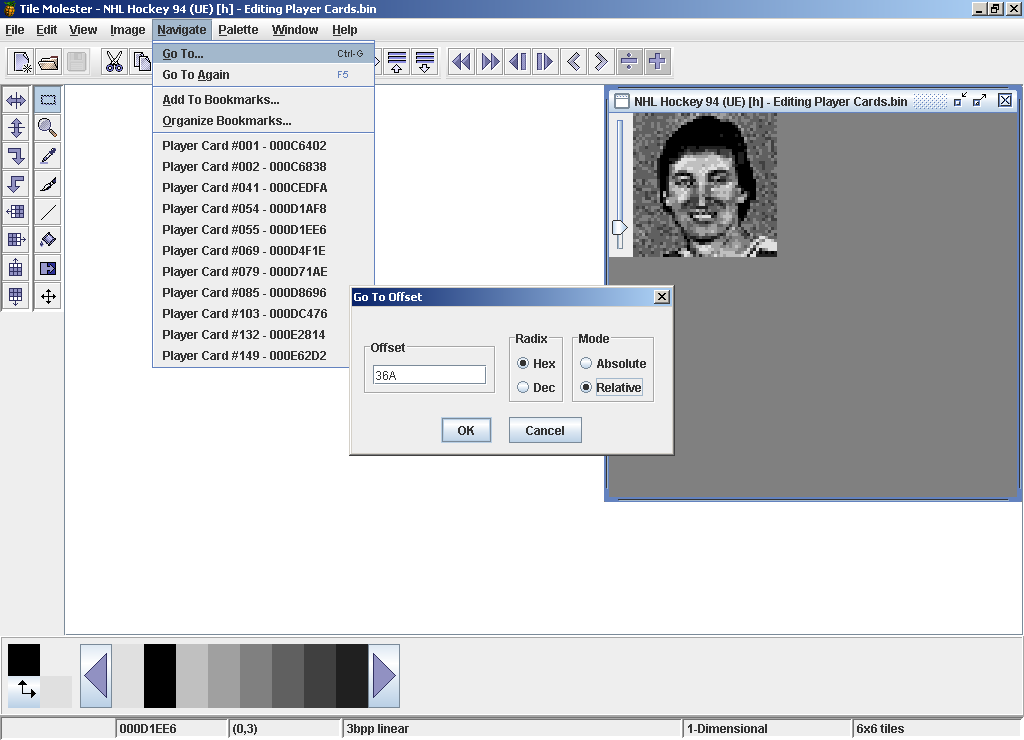The width and height of the screenshot is (1024, 740).
Task: Click the scissors Cut toolbar icon
Action: tap(114, 62)
